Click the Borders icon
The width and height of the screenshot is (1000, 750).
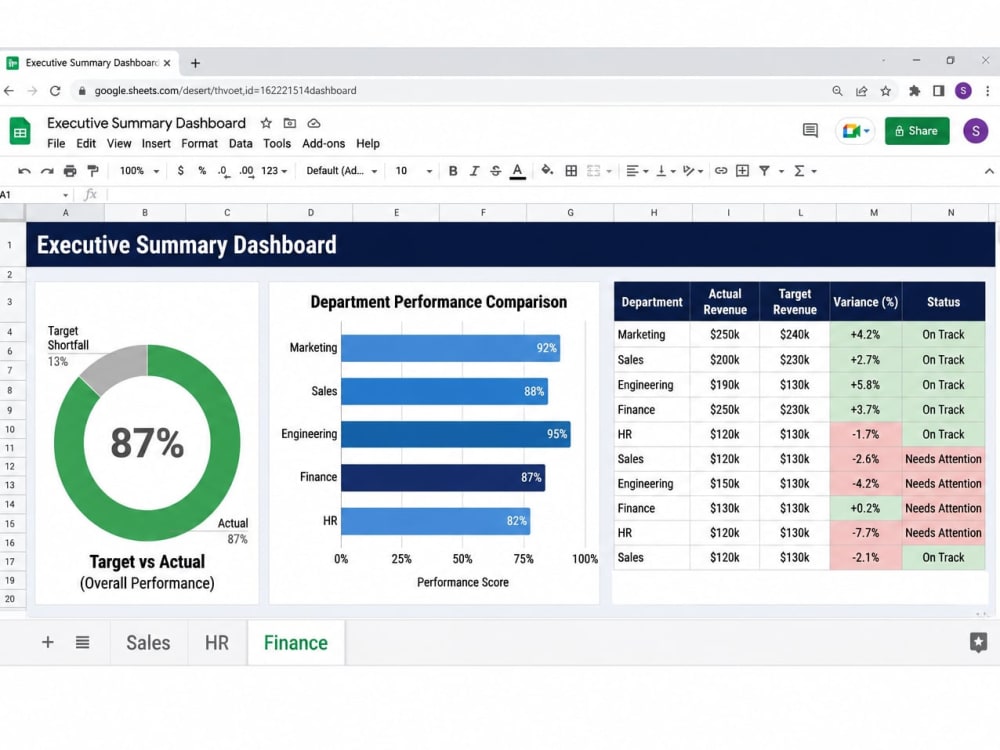(x=571, y=171)
